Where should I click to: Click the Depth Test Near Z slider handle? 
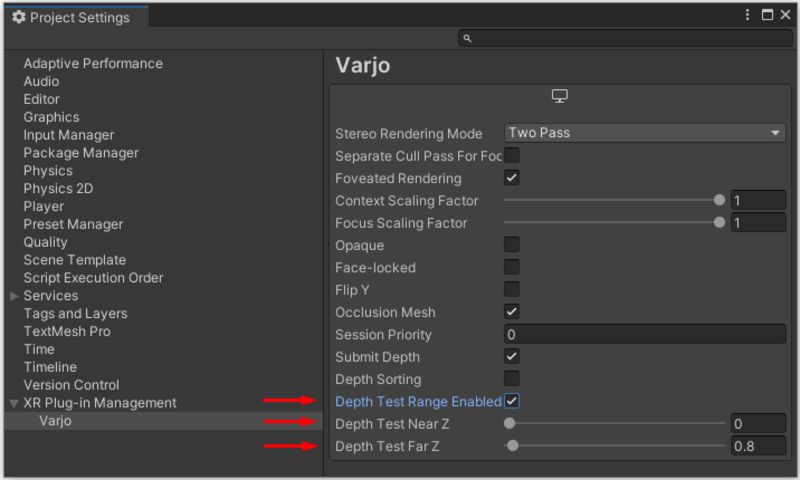[x=509, y=423]
